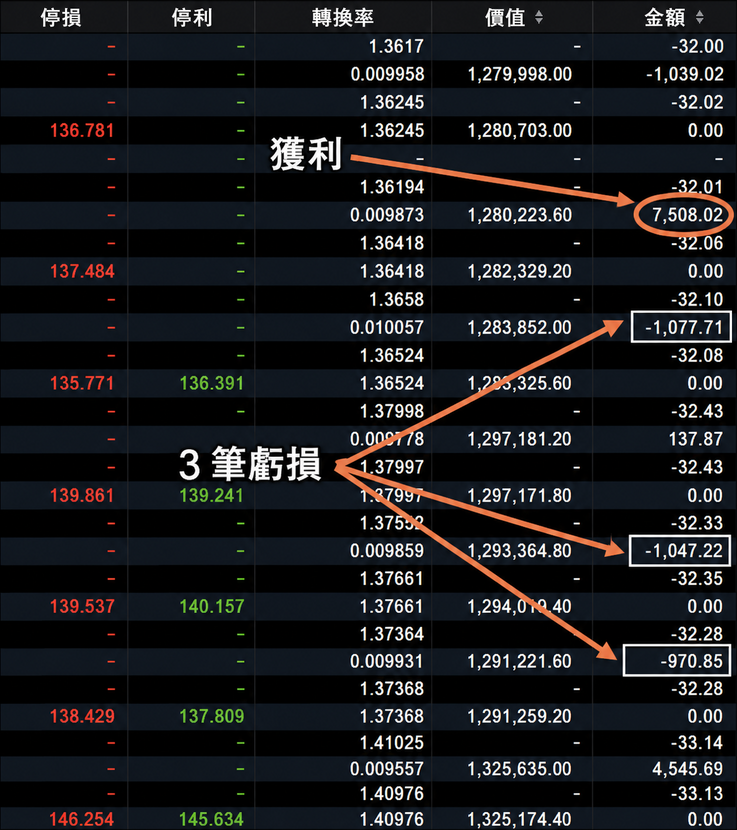Viewport: 737px width, 830px height.
Task: Select conversion rate 0.009859
Action: pos(387,551)
